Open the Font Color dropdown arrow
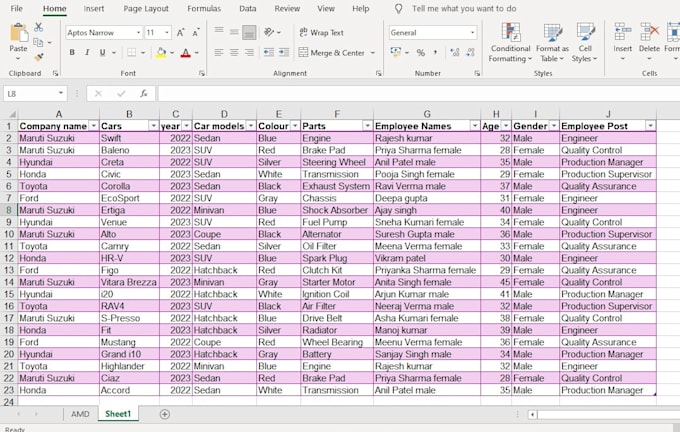Image resolution: width=680 pixels, height=432 pixels. (196, 53)
